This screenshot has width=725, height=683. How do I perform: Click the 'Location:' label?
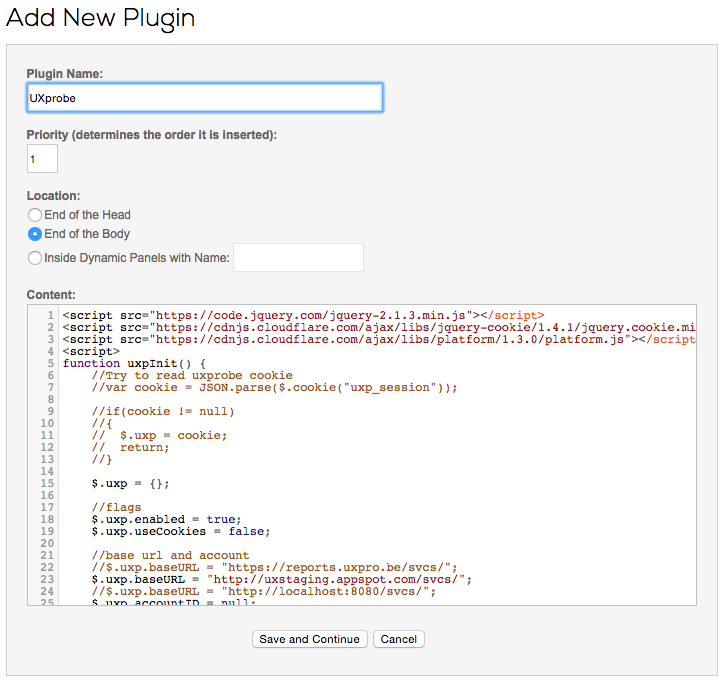54,196
